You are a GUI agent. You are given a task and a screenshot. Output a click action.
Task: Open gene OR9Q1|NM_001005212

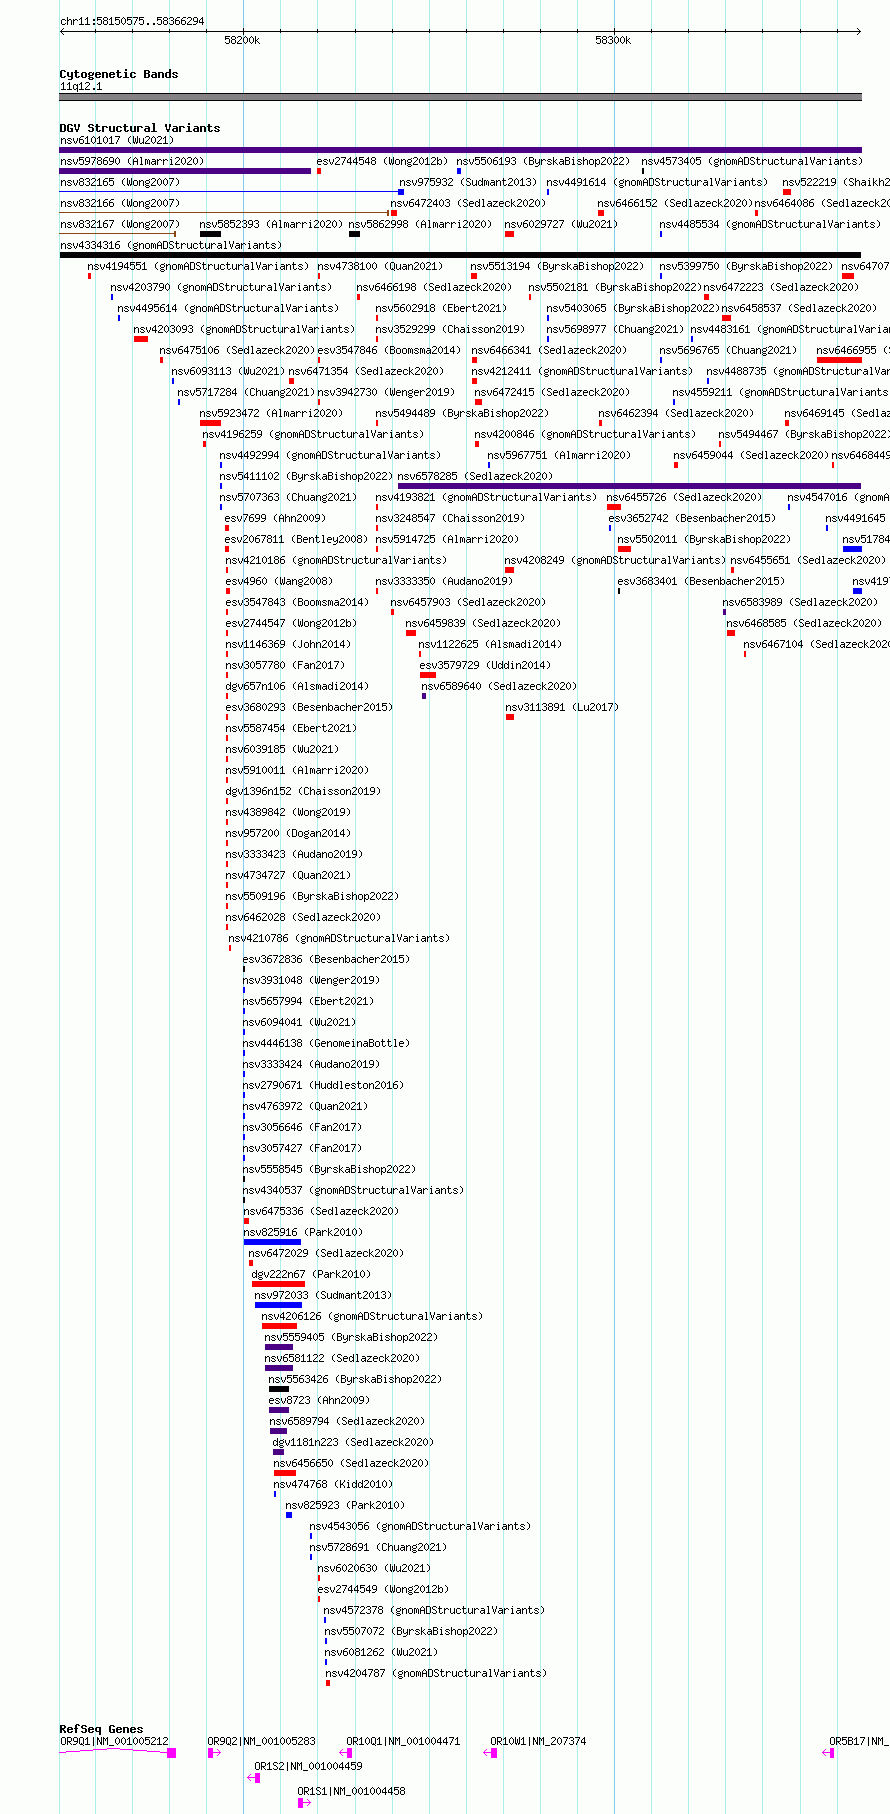[x=114, y=1741]
